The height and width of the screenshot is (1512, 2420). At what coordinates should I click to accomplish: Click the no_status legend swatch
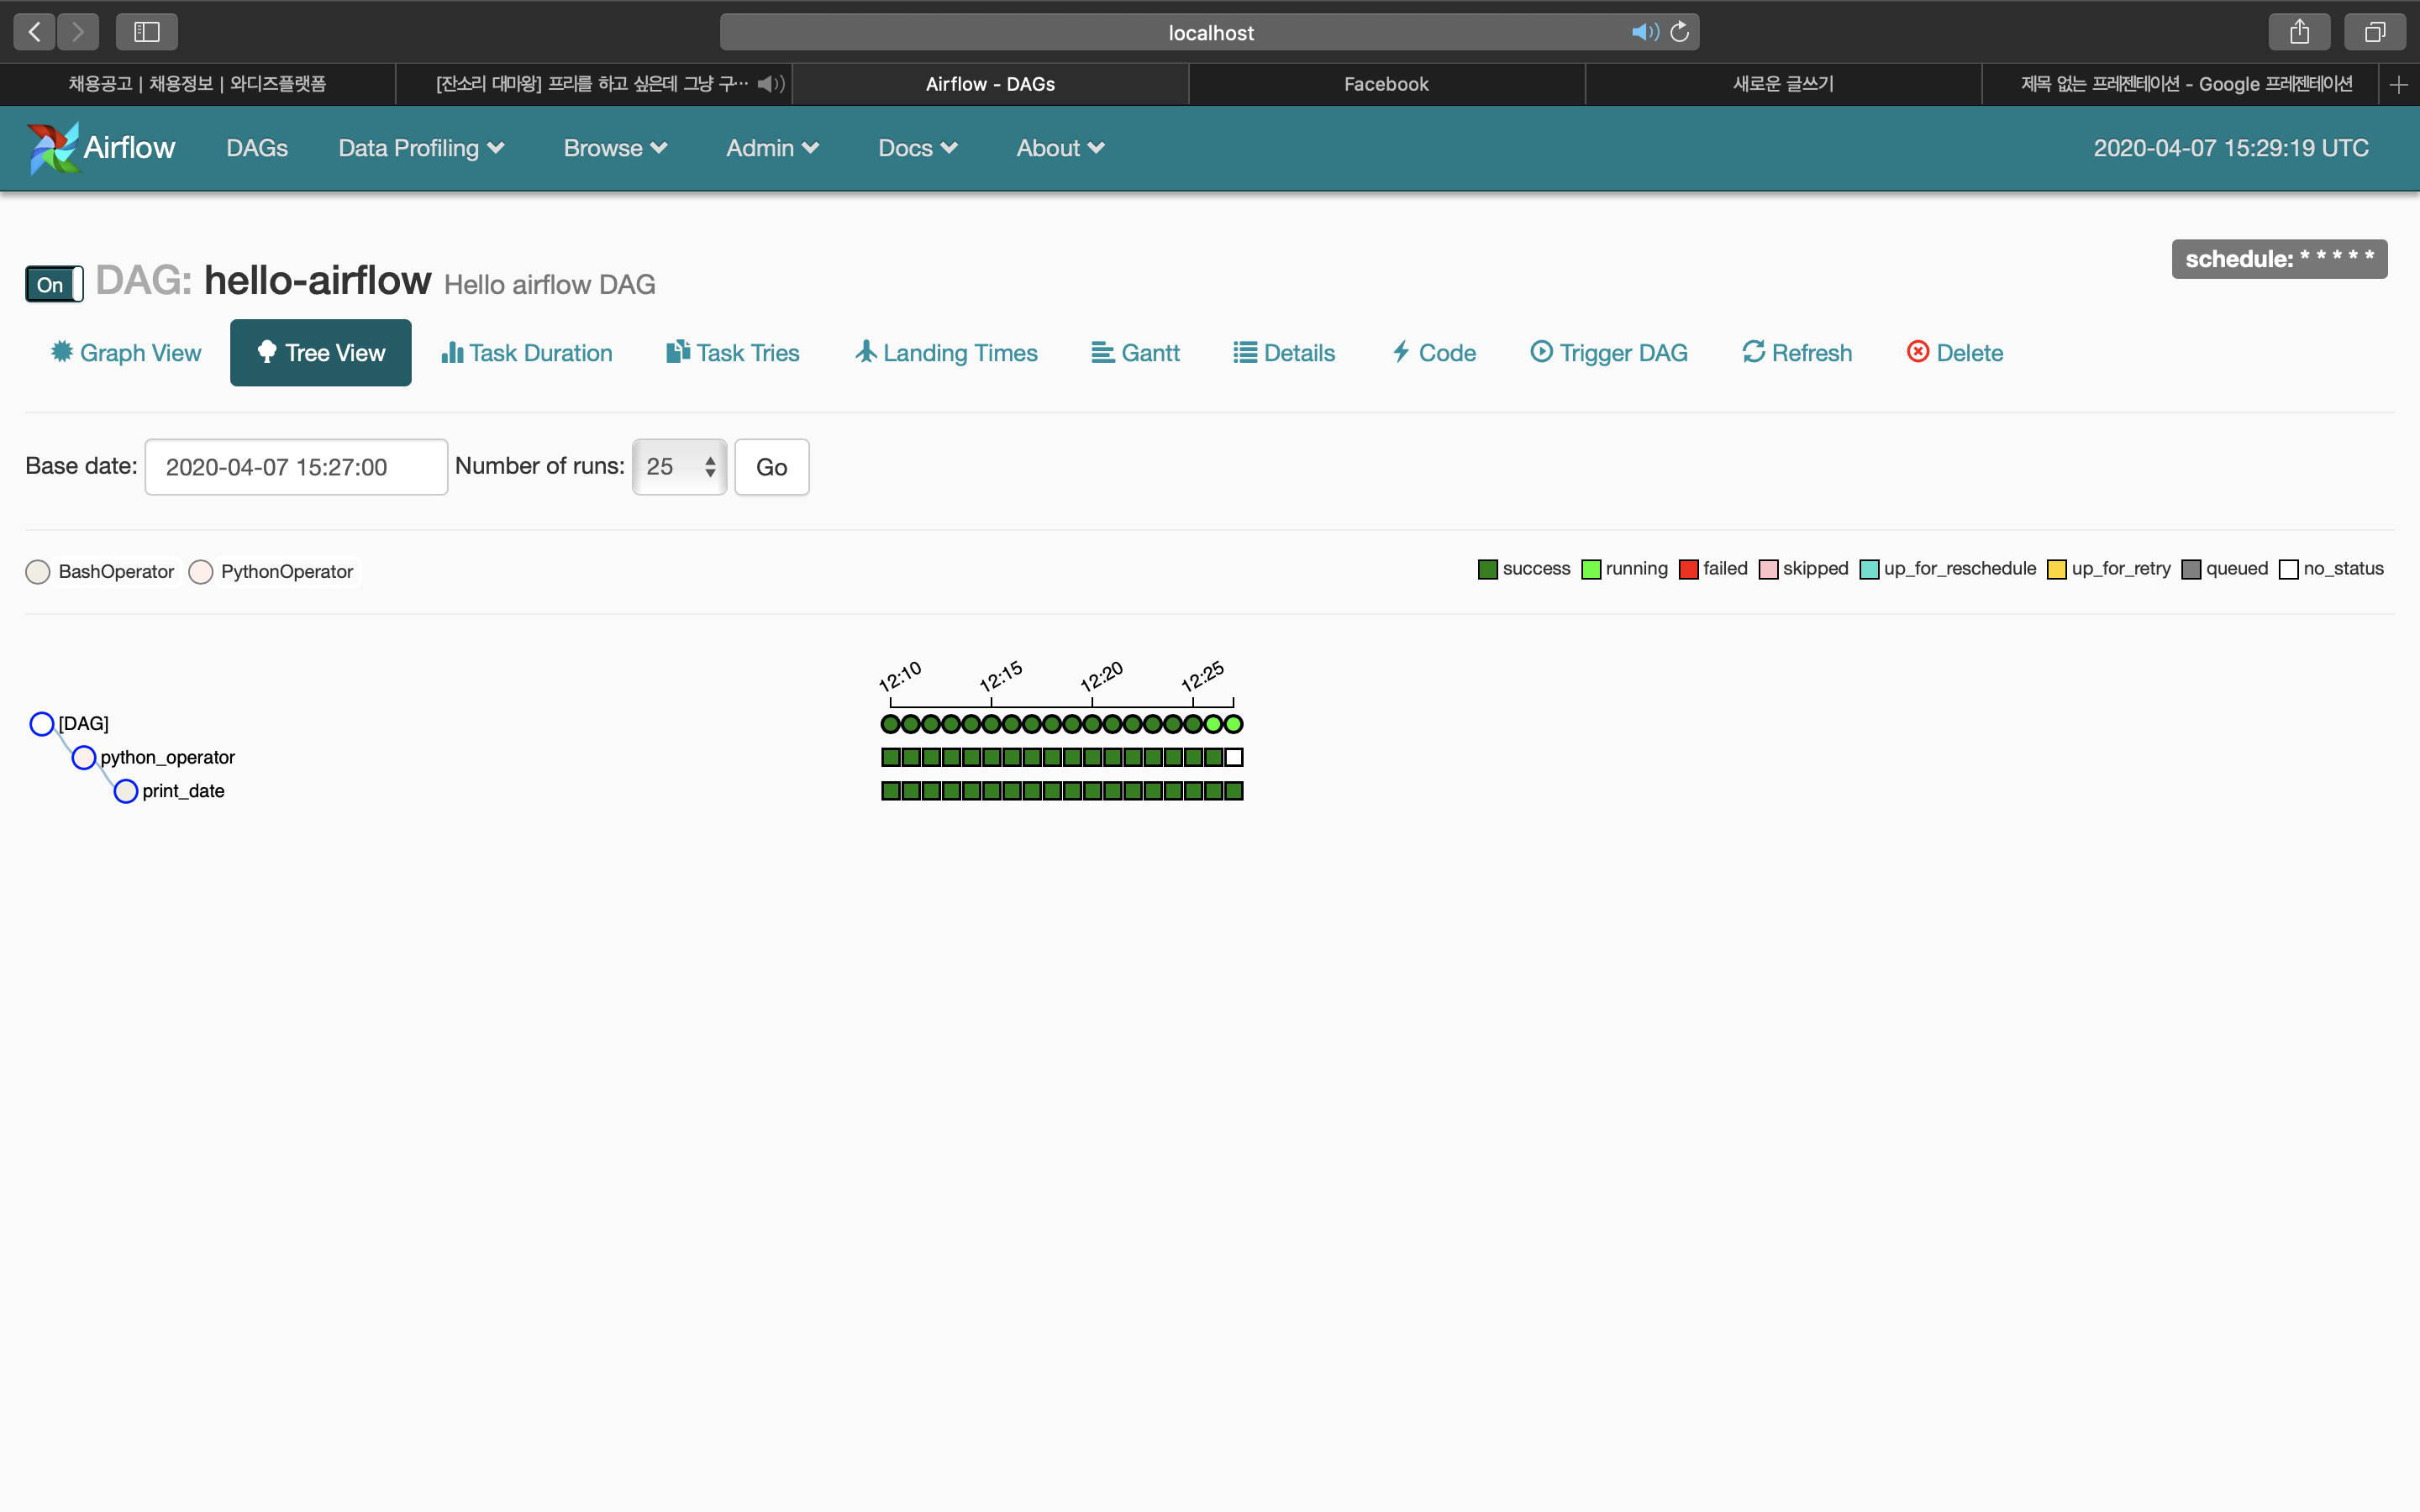tap(2289, 570)
